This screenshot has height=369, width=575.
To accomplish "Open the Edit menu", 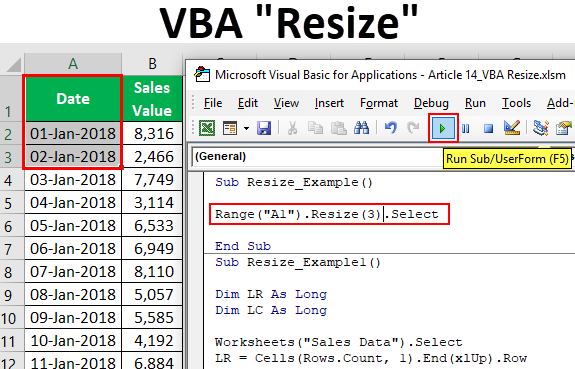I will point(248,103).
